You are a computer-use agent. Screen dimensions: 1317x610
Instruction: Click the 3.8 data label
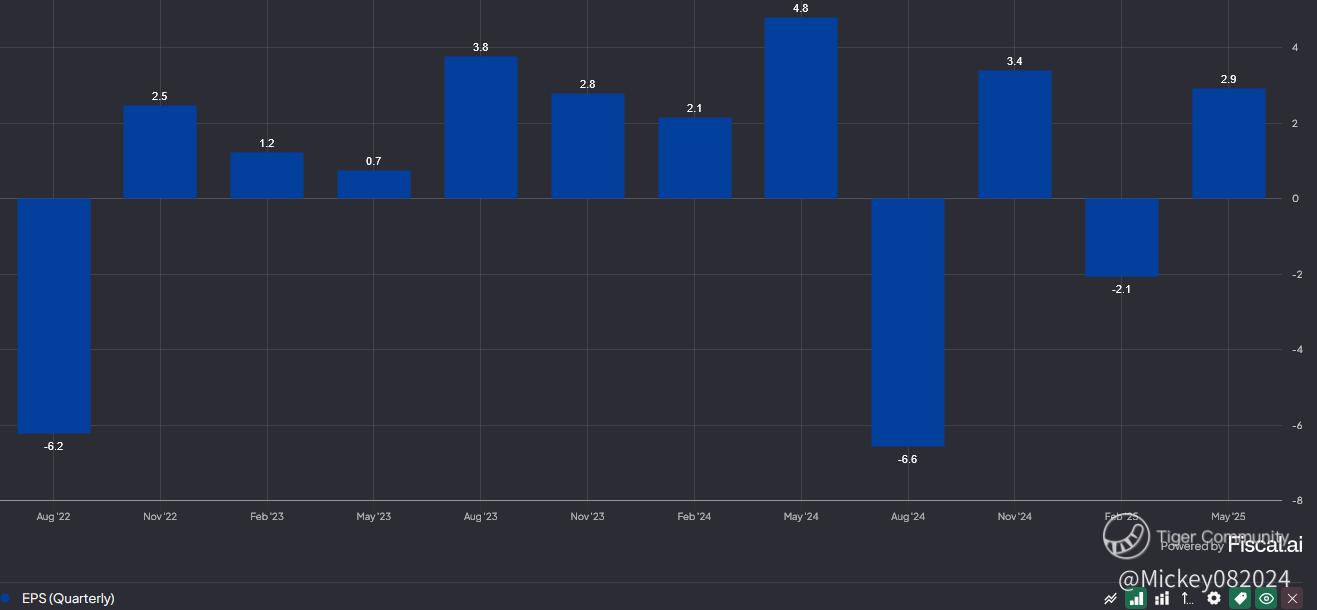(480, 47)
